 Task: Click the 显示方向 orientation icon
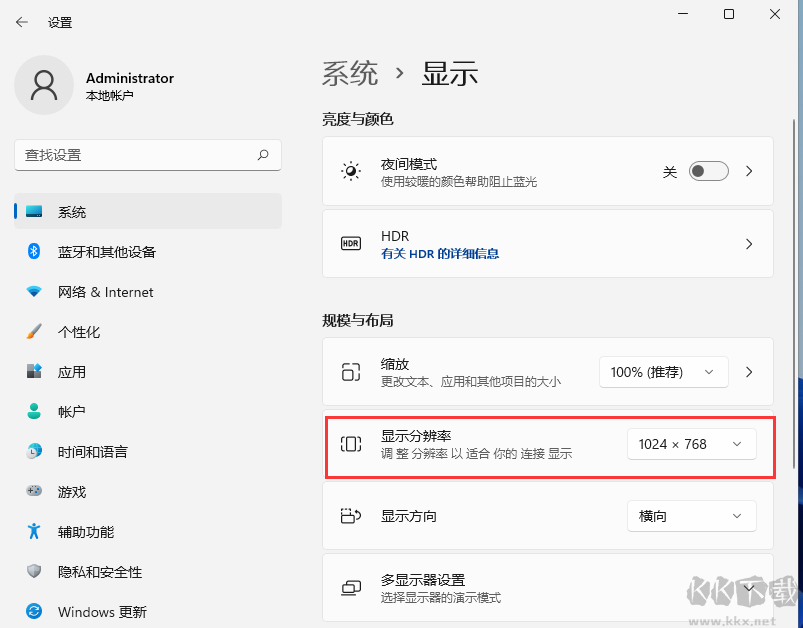[351, 516]
